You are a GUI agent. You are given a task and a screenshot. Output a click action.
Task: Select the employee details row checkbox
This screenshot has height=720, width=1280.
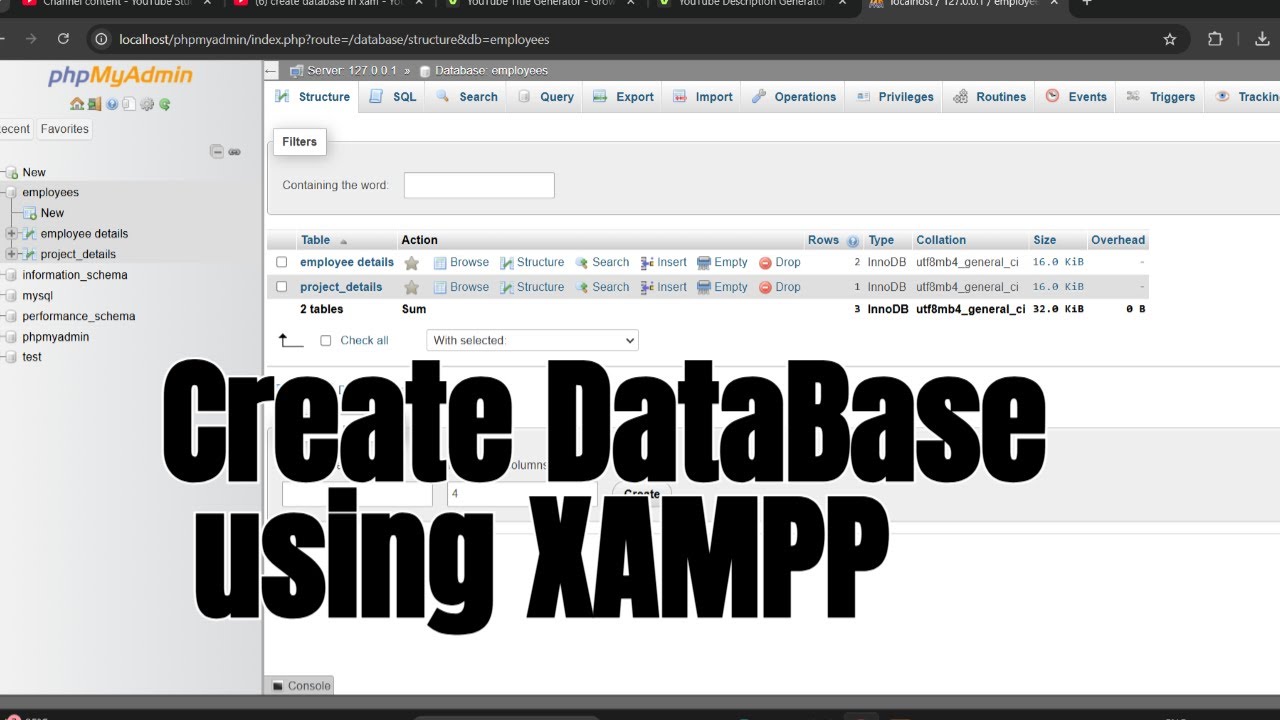[x=282, y=262]
